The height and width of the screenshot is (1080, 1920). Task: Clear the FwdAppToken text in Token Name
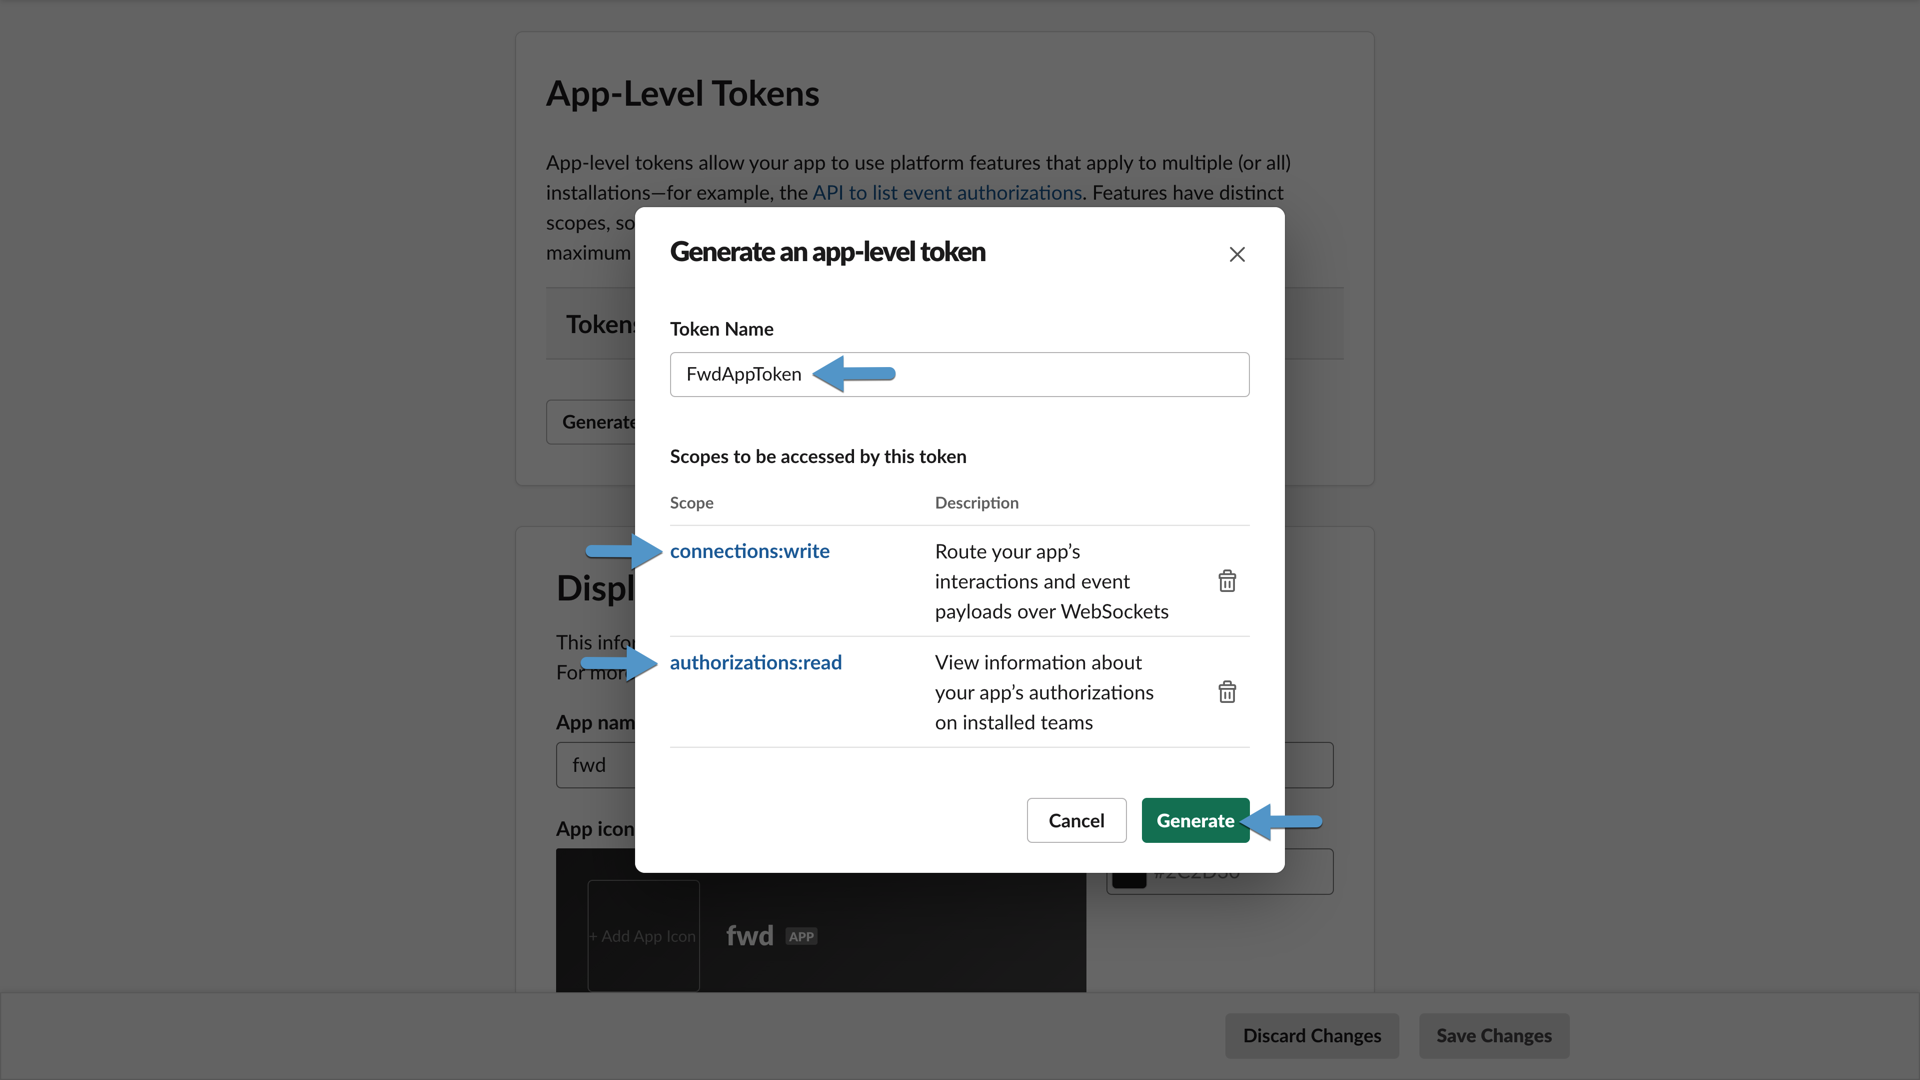743,374
